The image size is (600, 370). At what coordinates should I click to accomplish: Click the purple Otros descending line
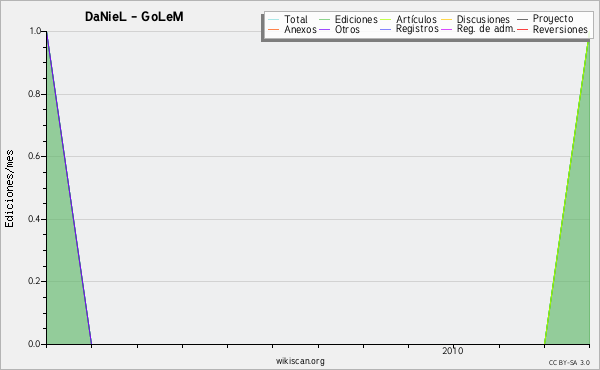pyautogui.click(x=69, y=187)
